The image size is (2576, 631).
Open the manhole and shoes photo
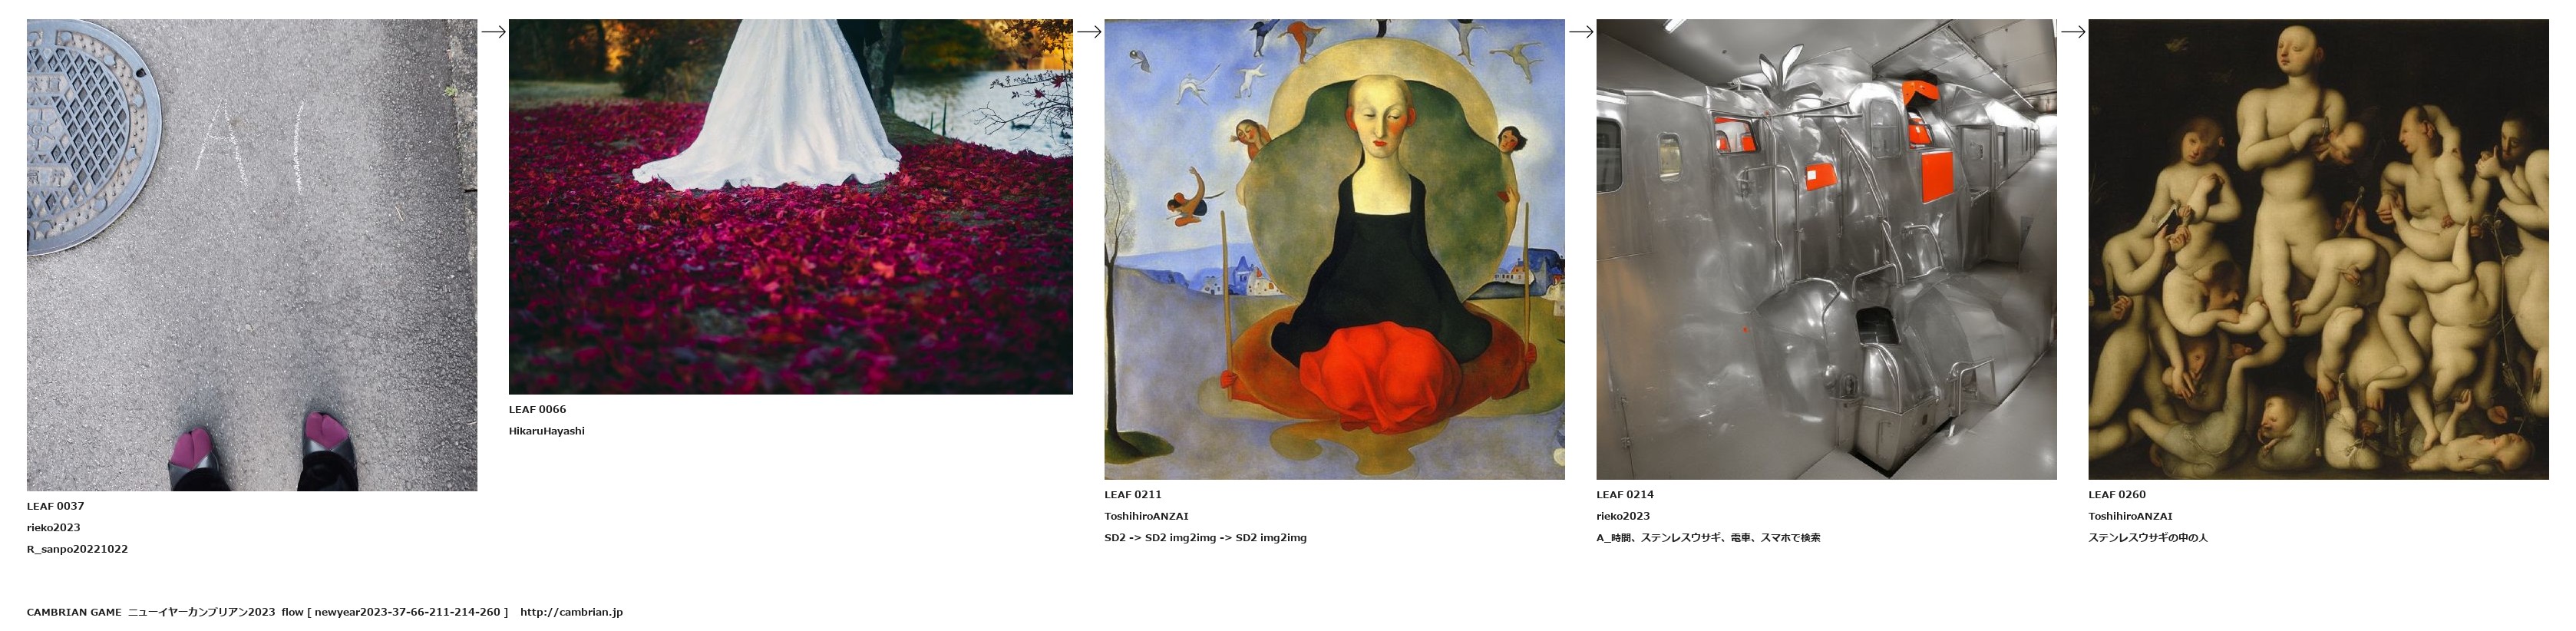(x=252, y=255)
